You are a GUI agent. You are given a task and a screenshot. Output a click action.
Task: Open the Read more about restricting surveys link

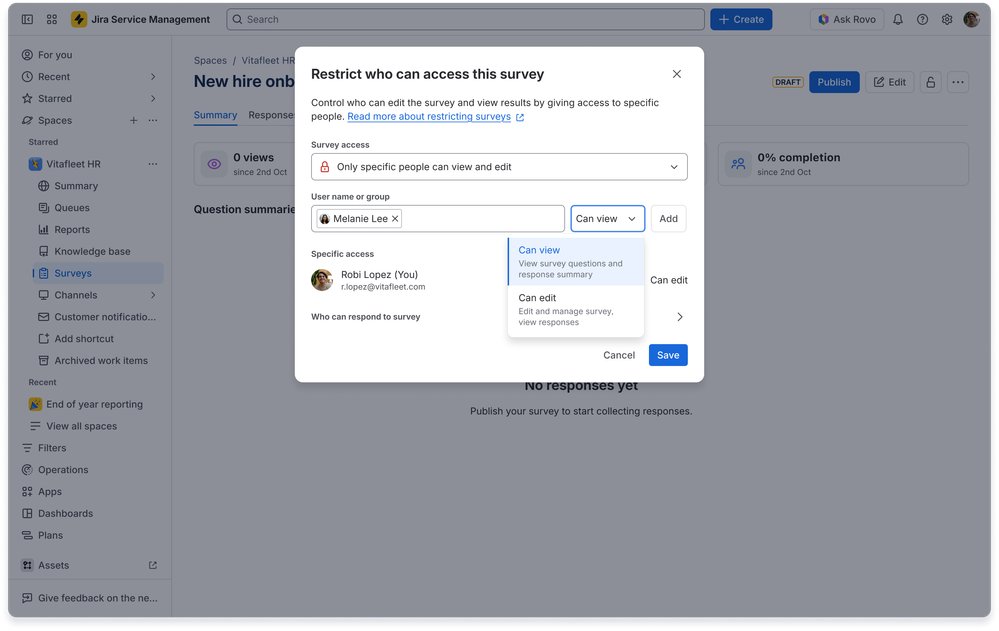tap(429, 116)
